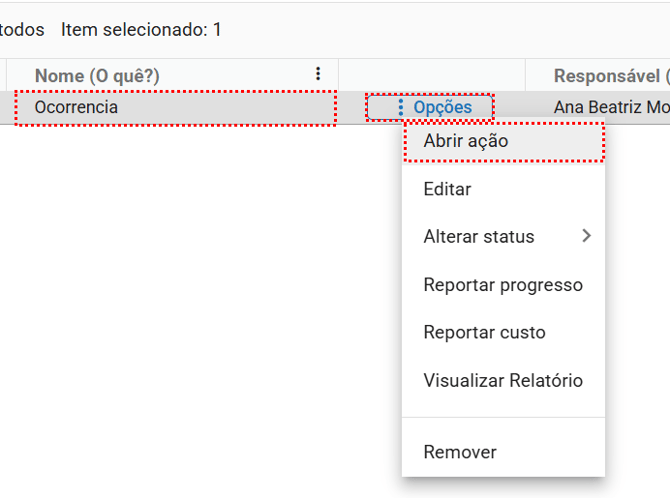Select Abrir ação from the context menu
Viewport: 670px width, 498px height.
coord(466,141)
